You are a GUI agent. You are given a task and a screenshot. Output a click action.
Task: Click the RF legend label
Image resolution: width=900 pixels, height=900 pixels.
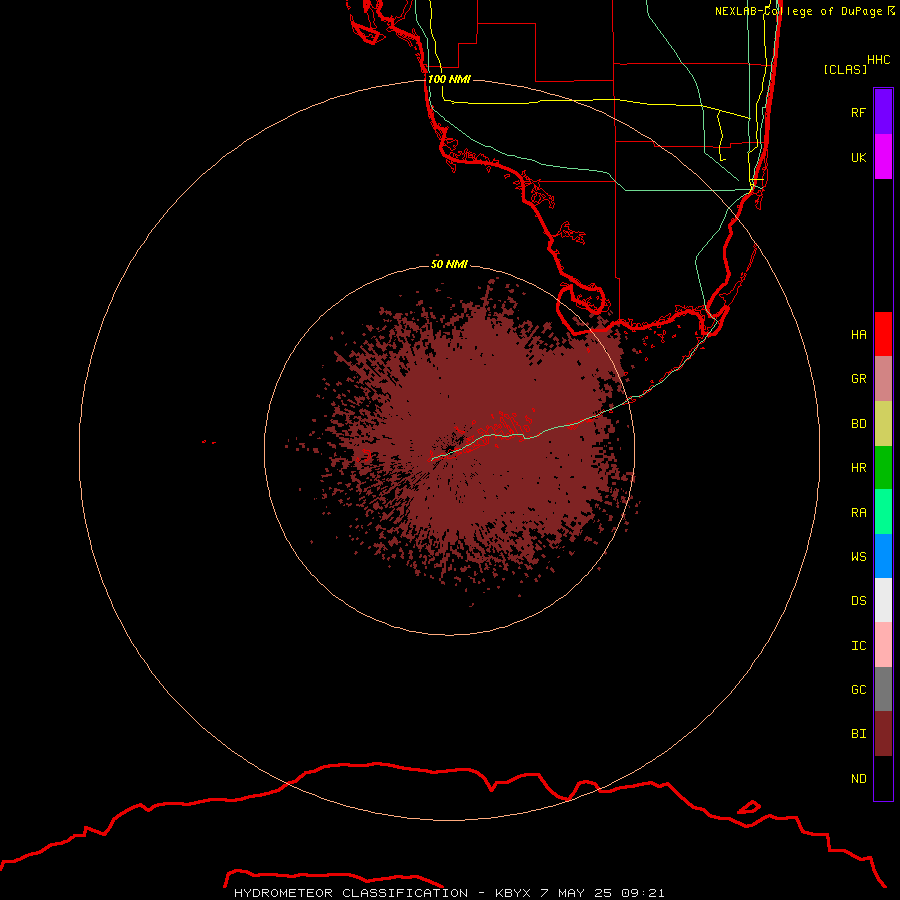point(858,112)
